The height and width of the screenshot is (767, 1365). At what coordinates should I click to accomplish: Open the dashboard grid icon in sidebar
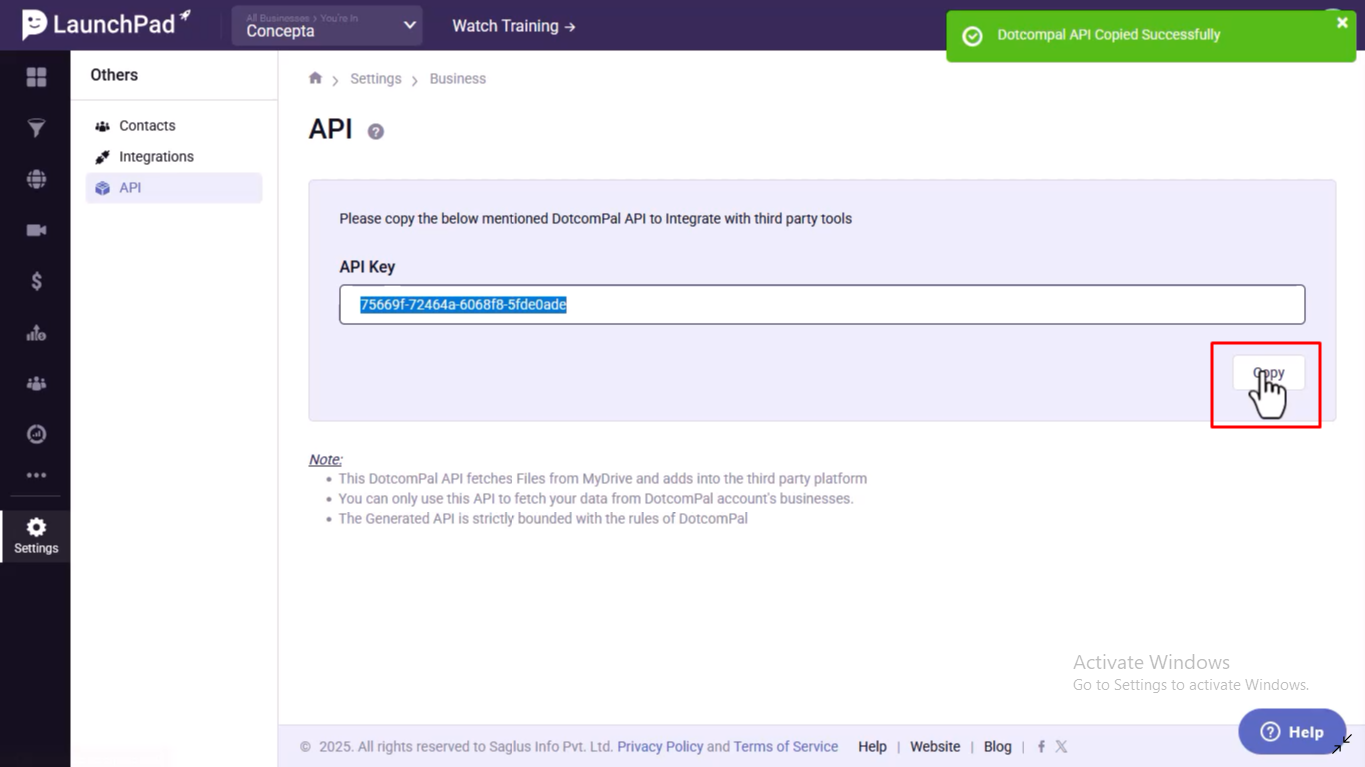tap(36, 77)
